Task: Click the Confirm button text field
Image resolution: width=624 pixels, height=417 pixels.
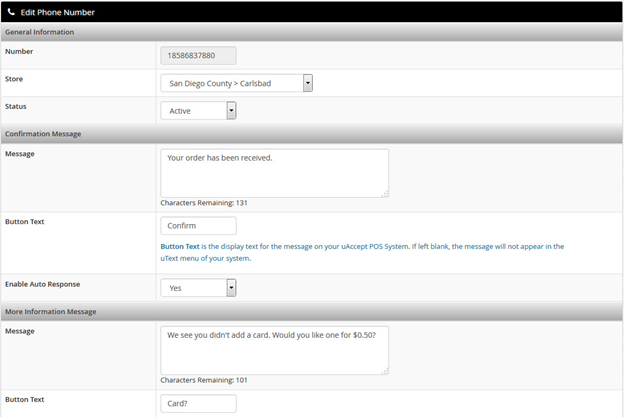Action: click(198, 226)
